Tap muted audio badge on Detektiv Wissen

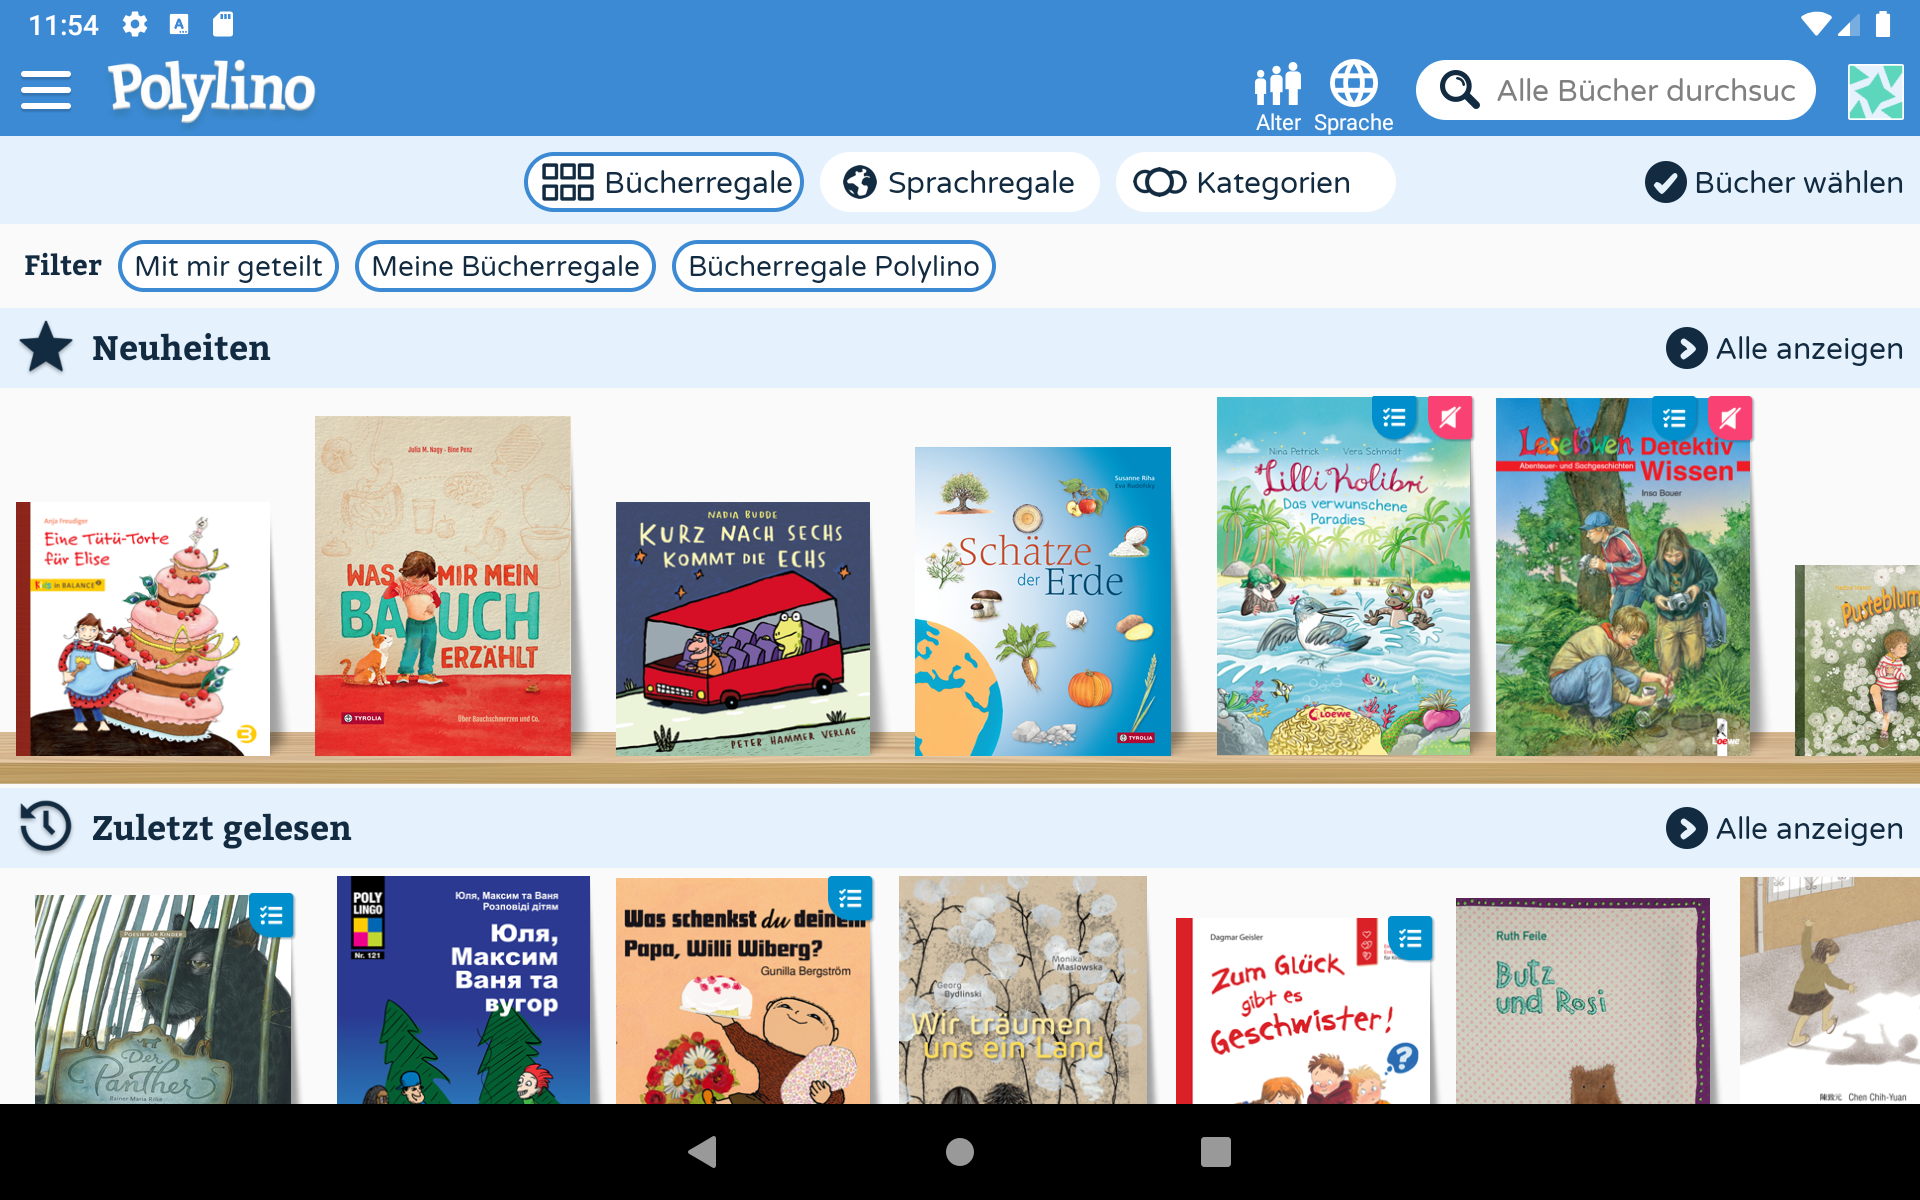coord(1730,418)
